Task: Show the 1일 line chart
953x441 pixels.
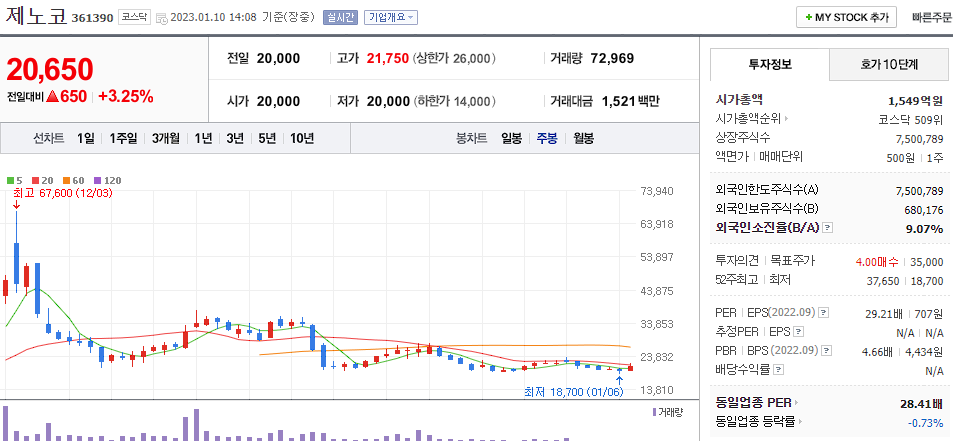Action: (x=86, y=138)
